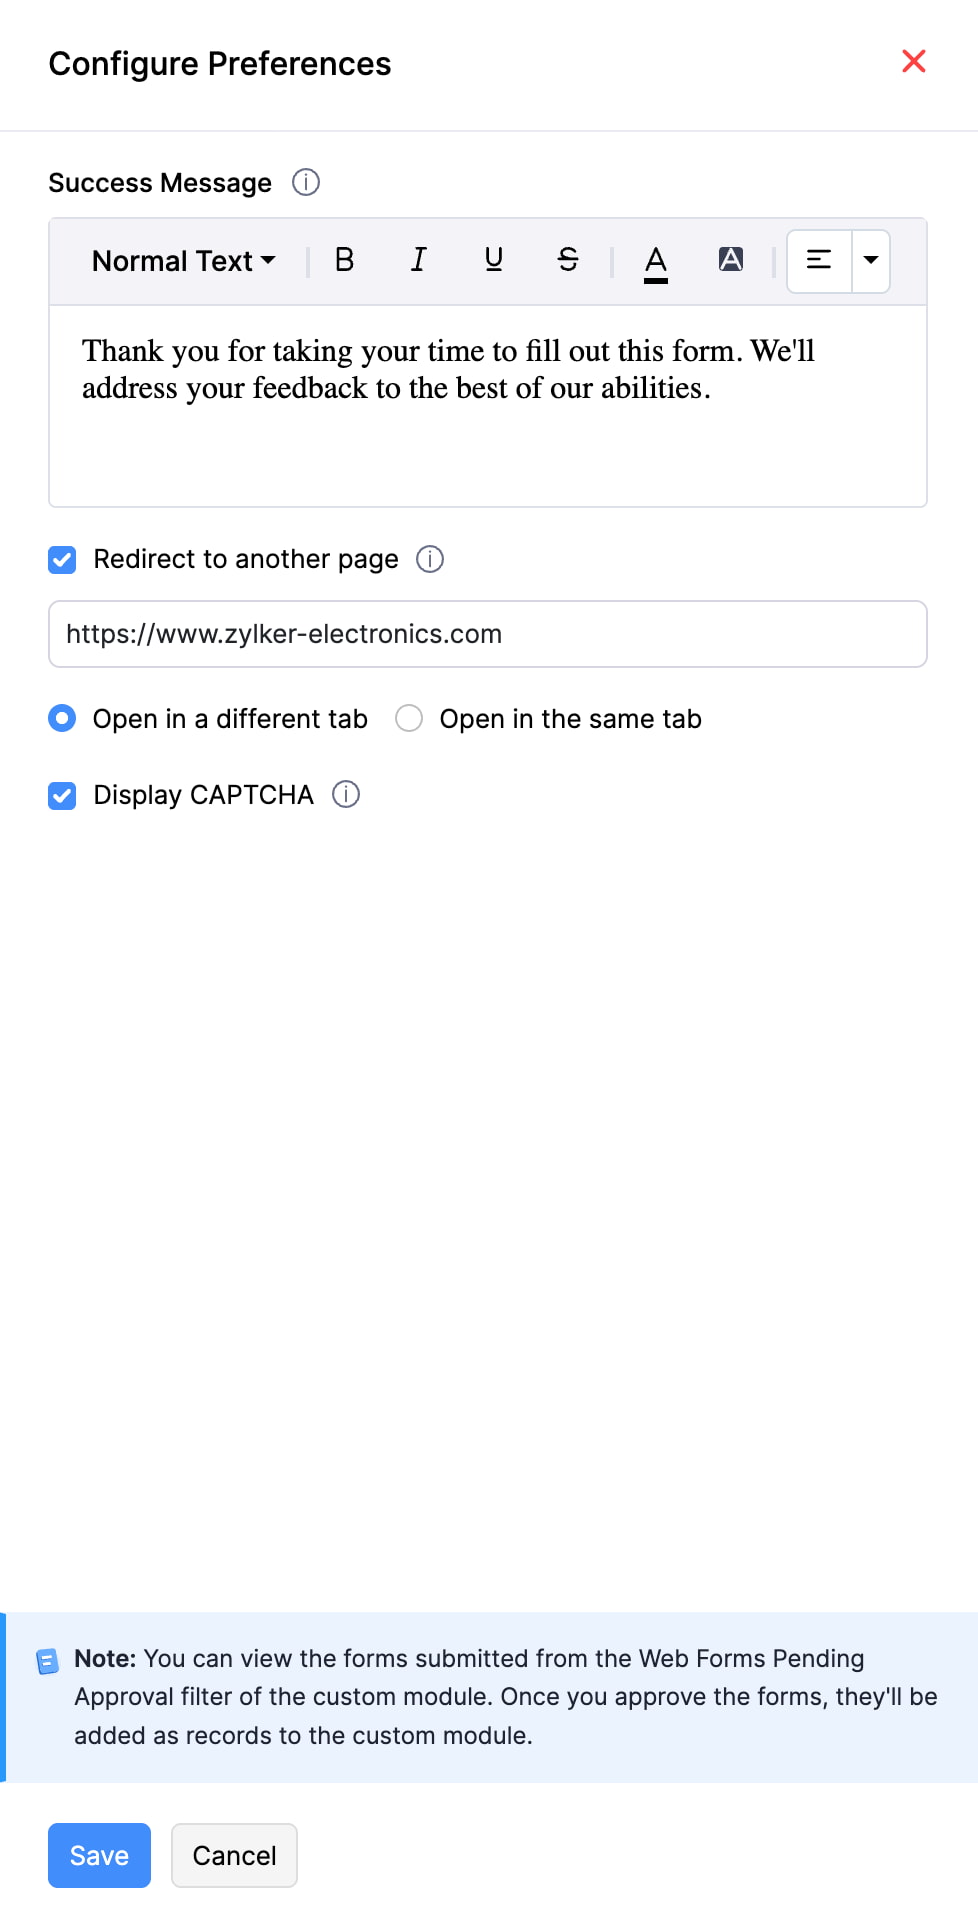Select Open in the same tab
This screenshot has height=1928, width=978.
pos(409,718)
